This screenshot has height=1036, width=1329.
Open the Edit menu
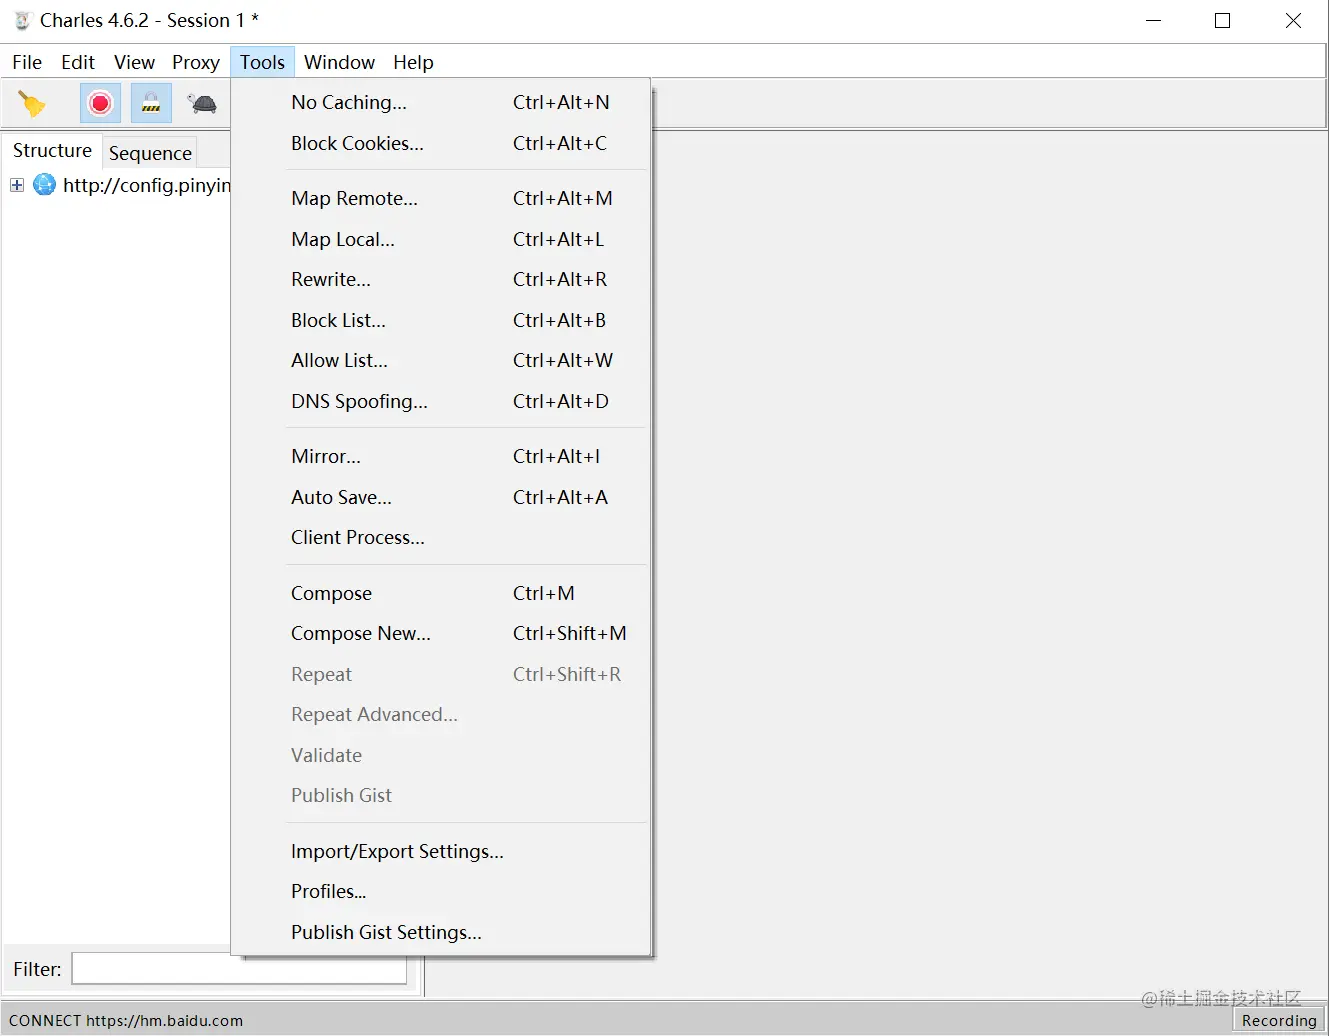tap(78, 62)
